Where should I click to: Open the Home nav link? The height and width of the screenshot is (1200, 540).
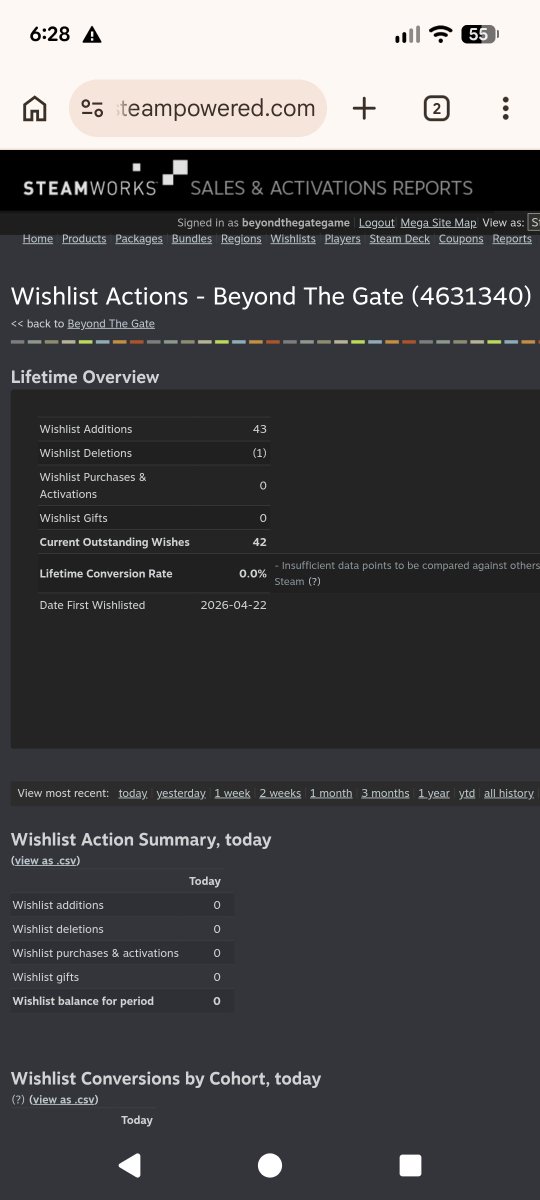pos(38,239)
